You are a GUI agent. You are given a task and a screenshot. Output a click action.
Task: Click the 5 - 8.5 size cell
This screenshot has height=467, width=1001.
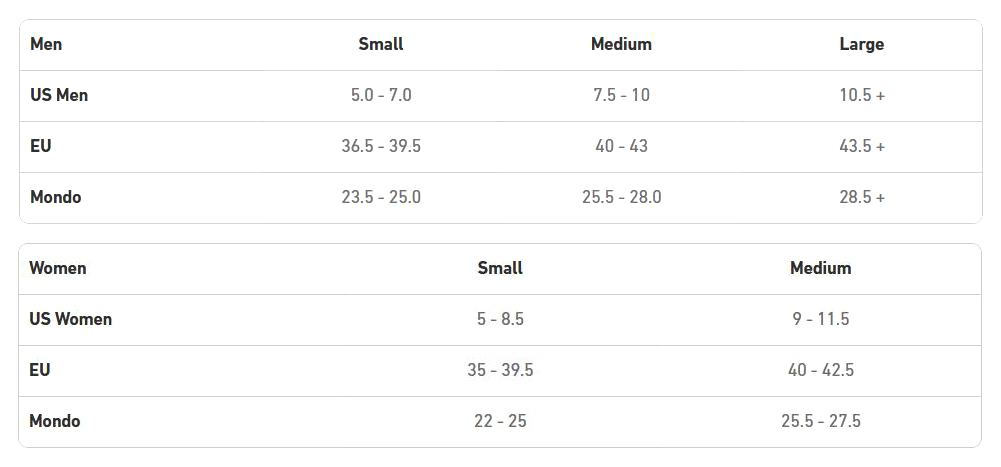(x=500, y=319)
